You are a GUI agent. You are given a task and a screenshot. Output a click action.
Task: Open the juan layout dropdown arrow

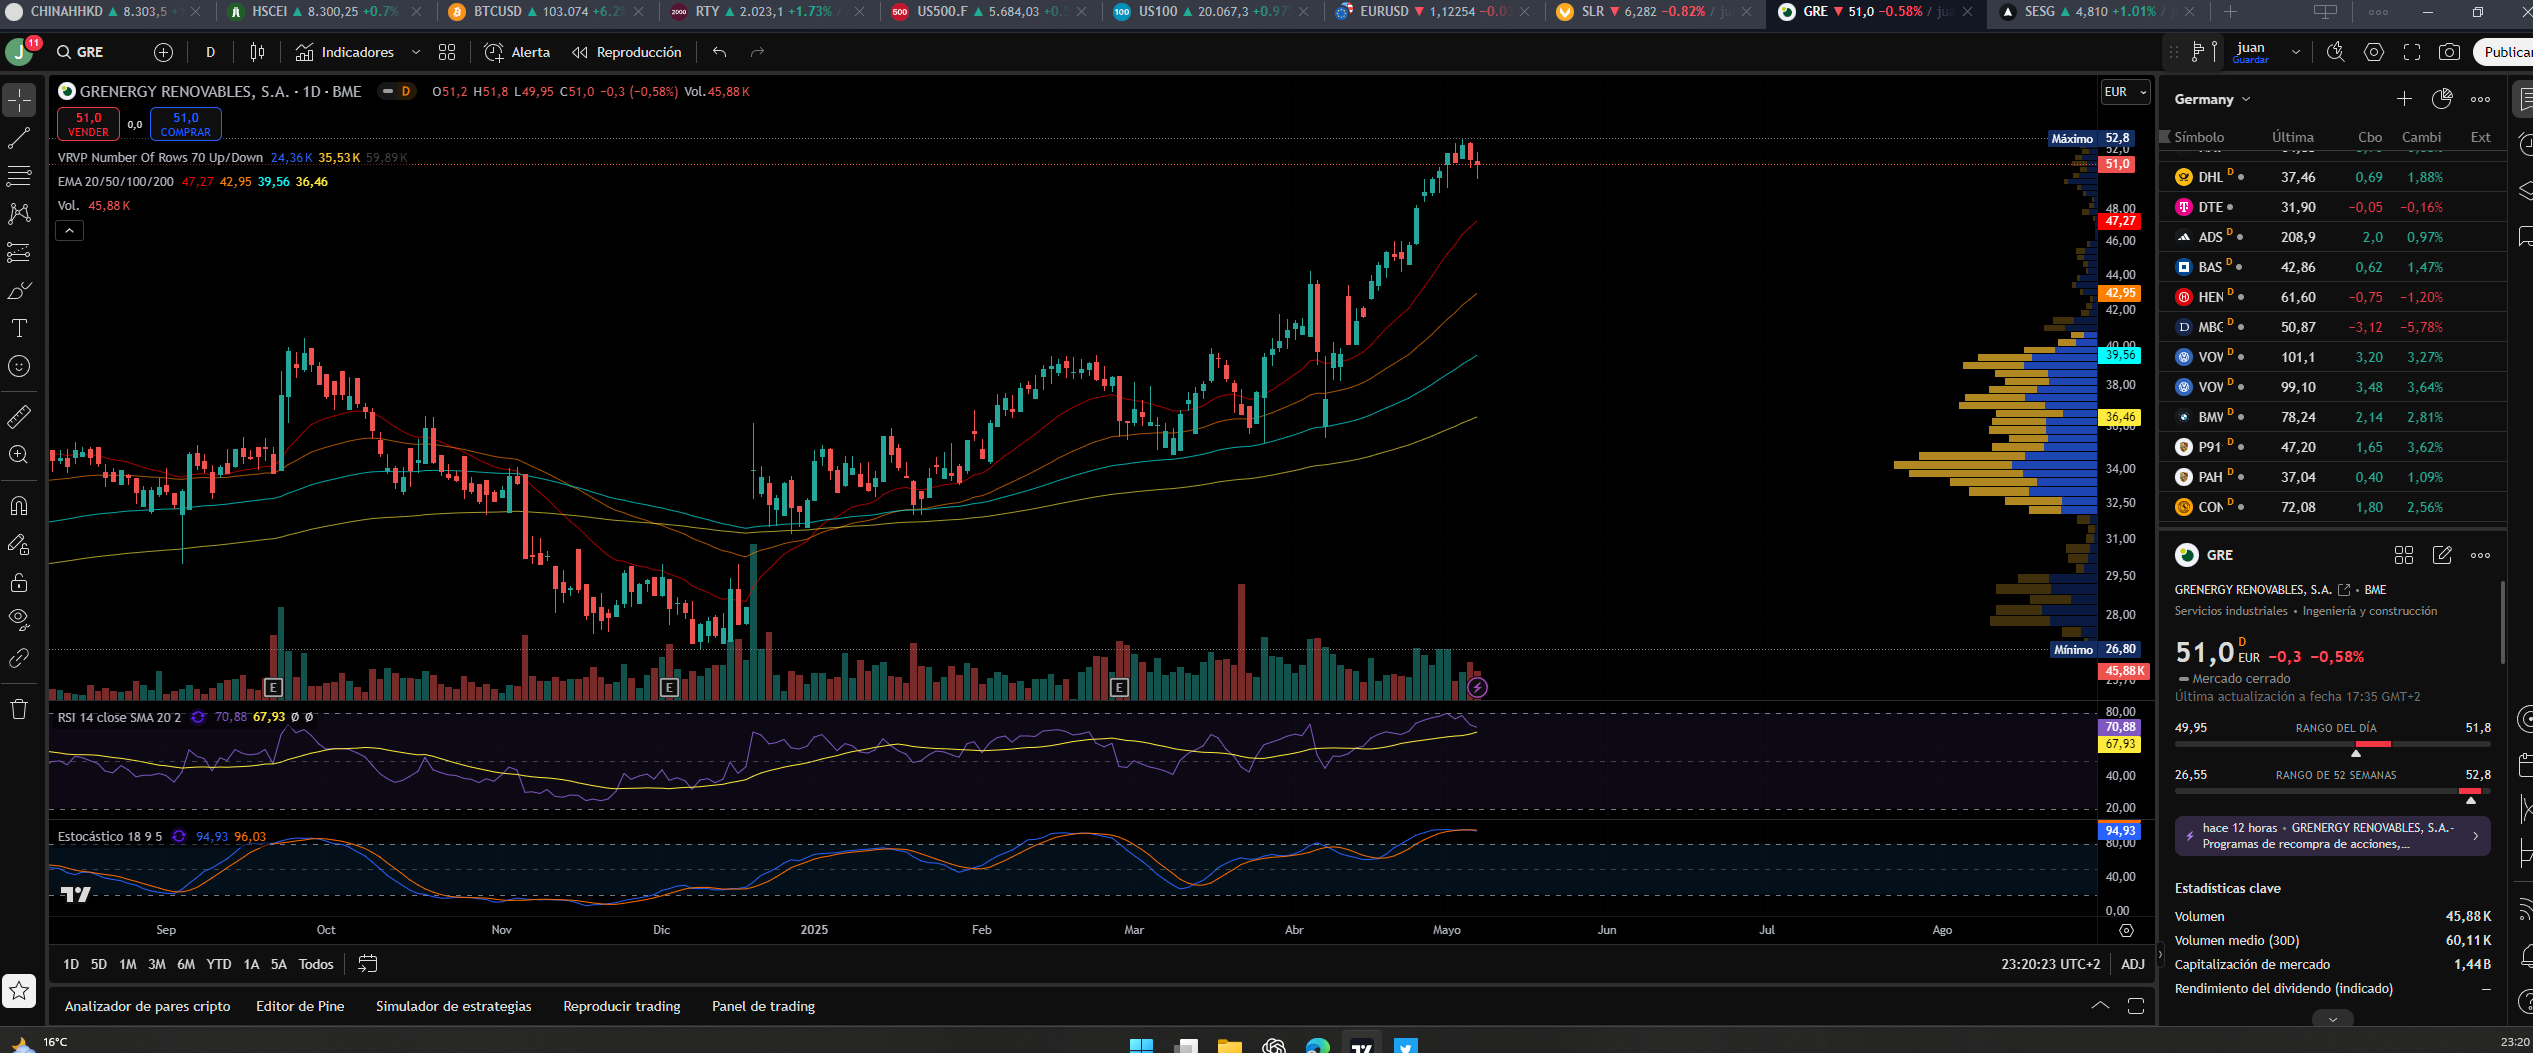2296,52
